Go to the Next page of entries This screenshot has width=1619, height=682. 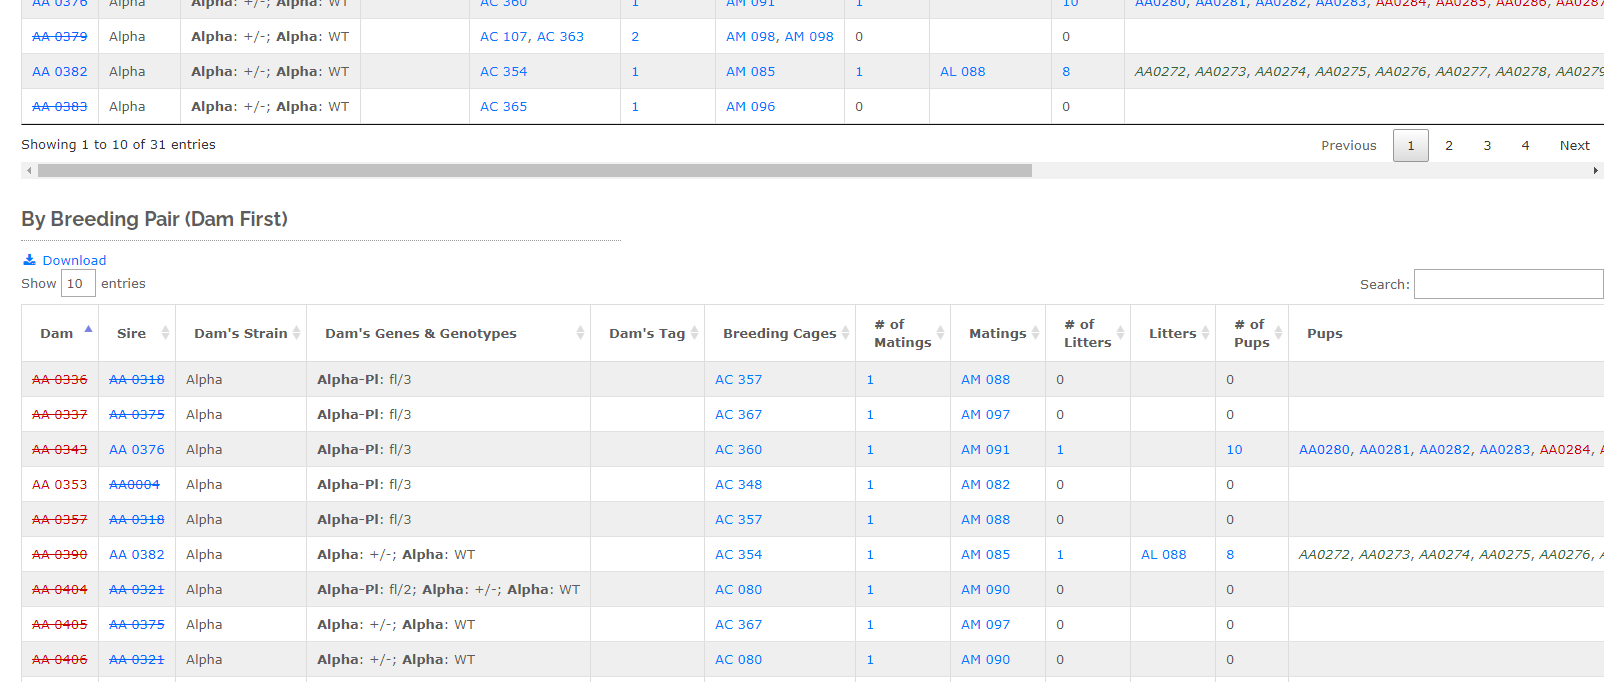click(1574, 145)
